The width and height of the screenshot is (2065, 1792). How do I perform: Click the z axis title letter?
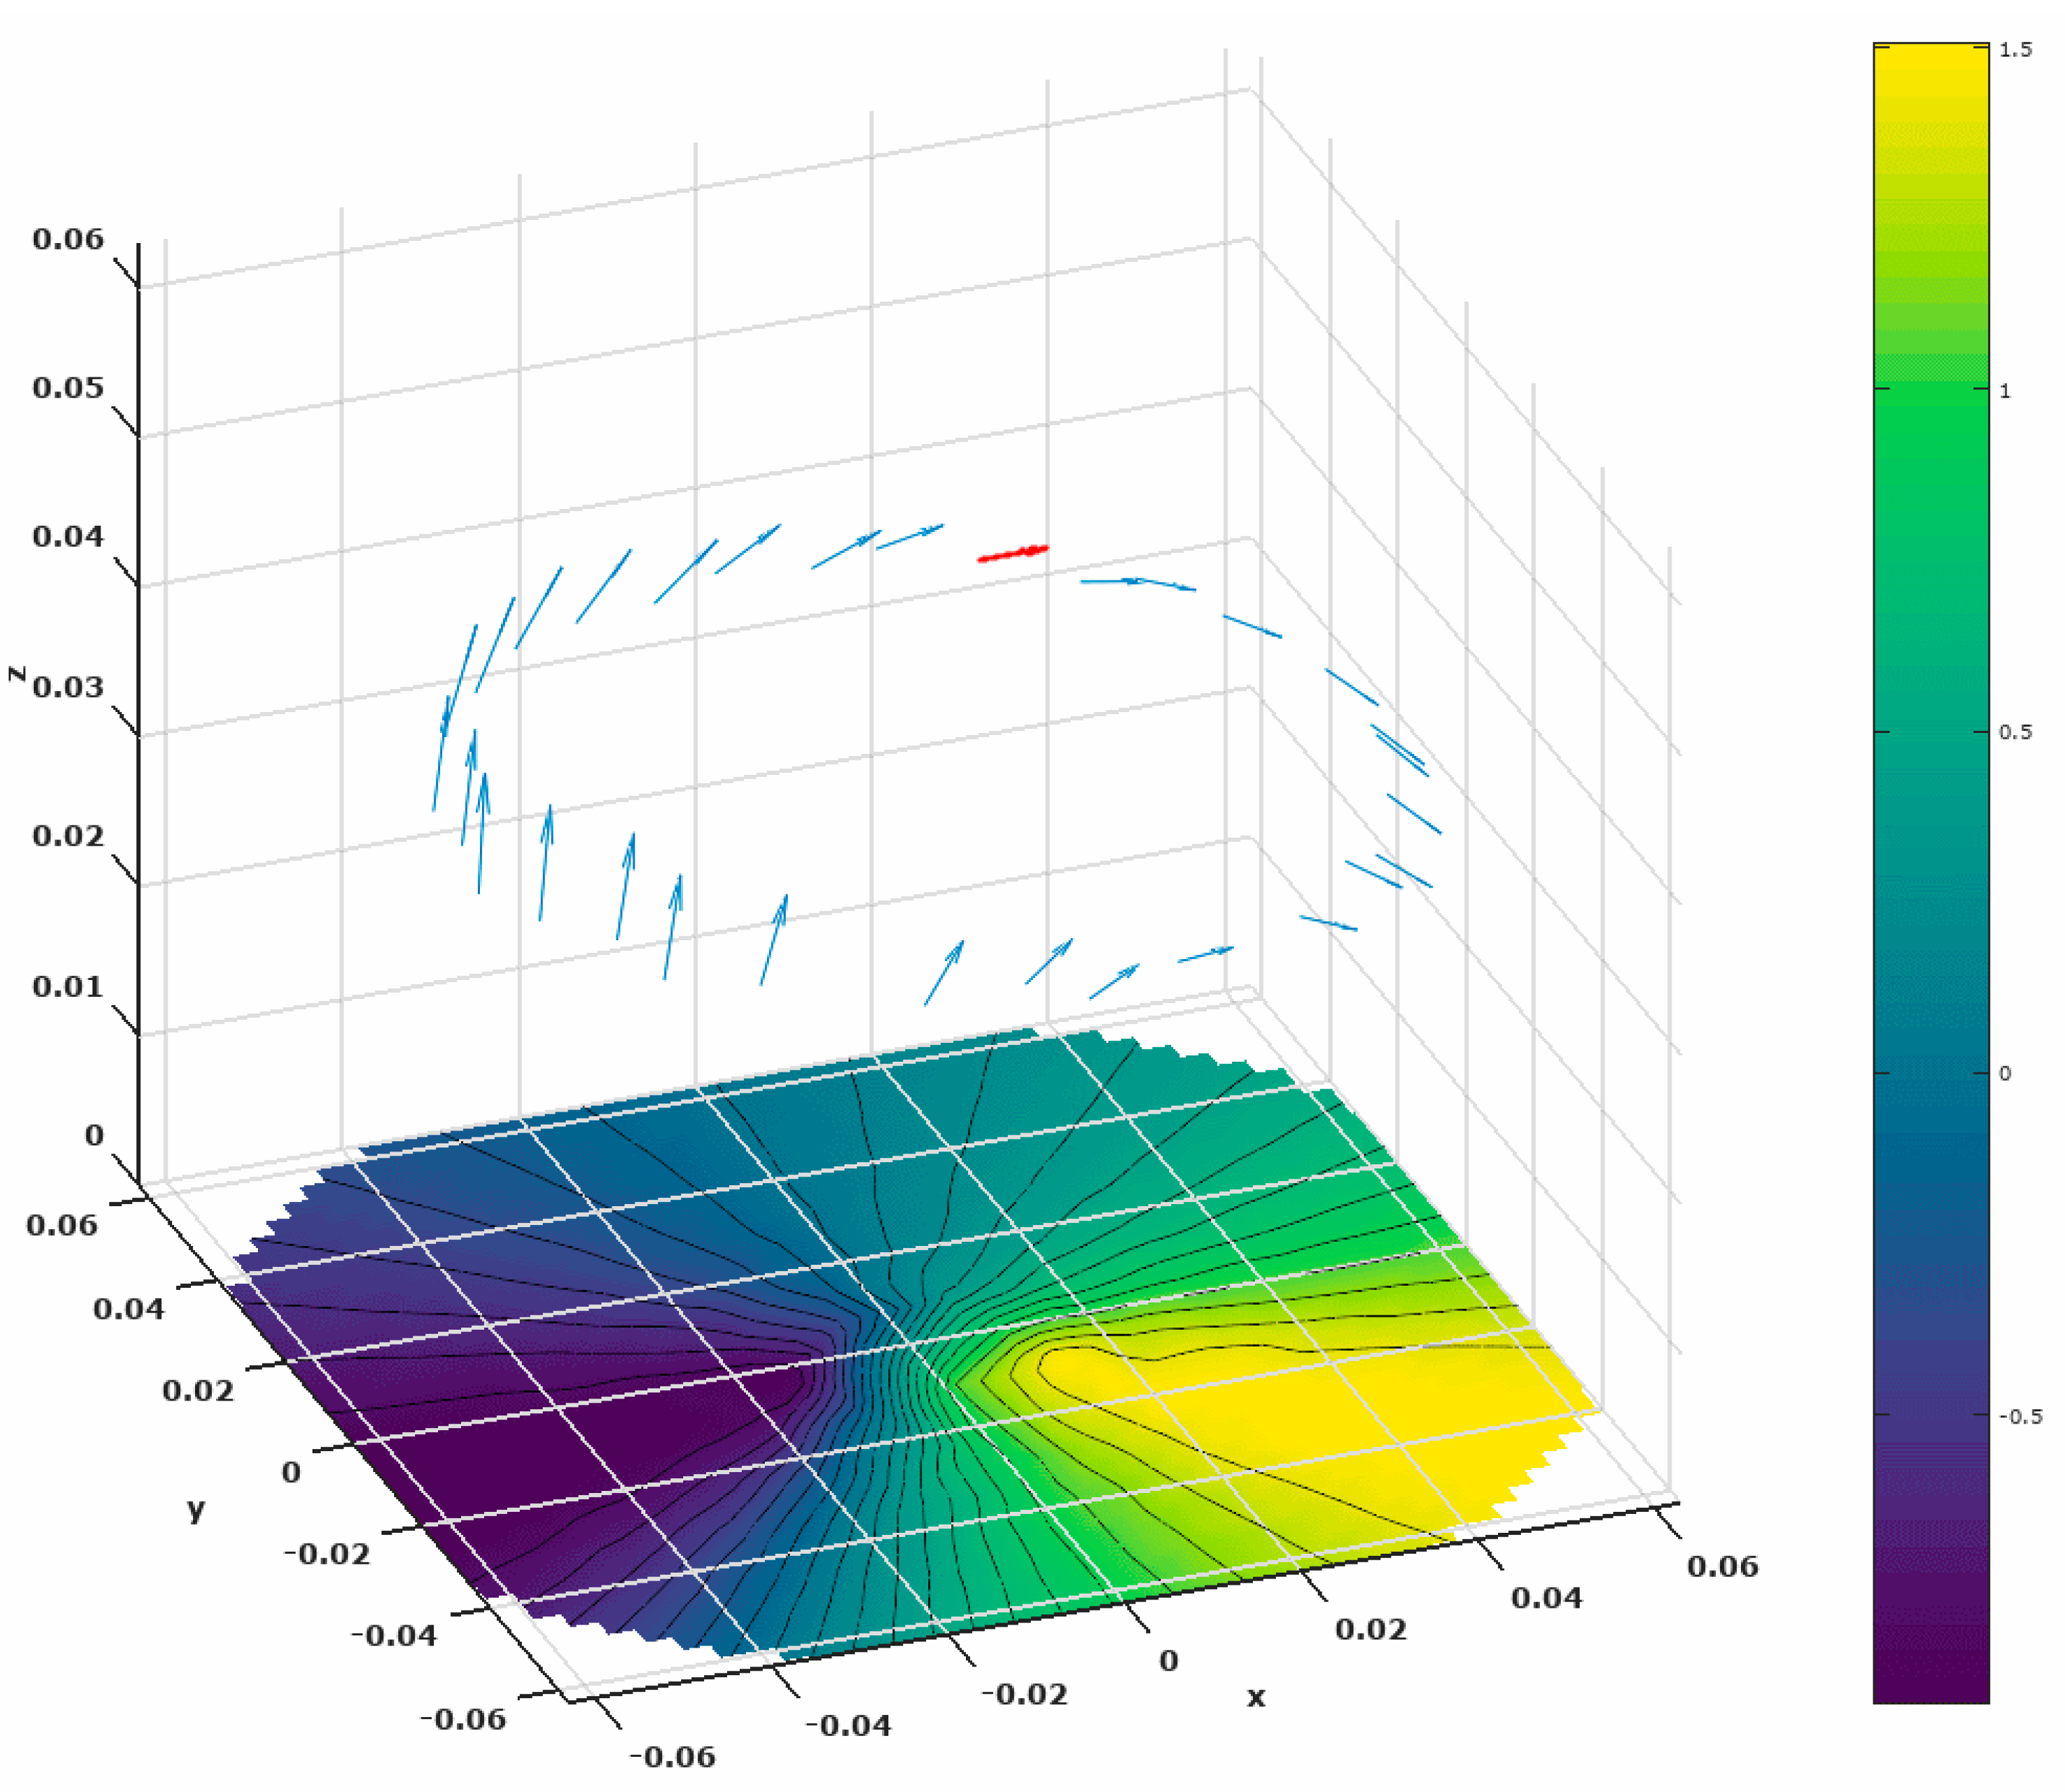tap(16, 673)
